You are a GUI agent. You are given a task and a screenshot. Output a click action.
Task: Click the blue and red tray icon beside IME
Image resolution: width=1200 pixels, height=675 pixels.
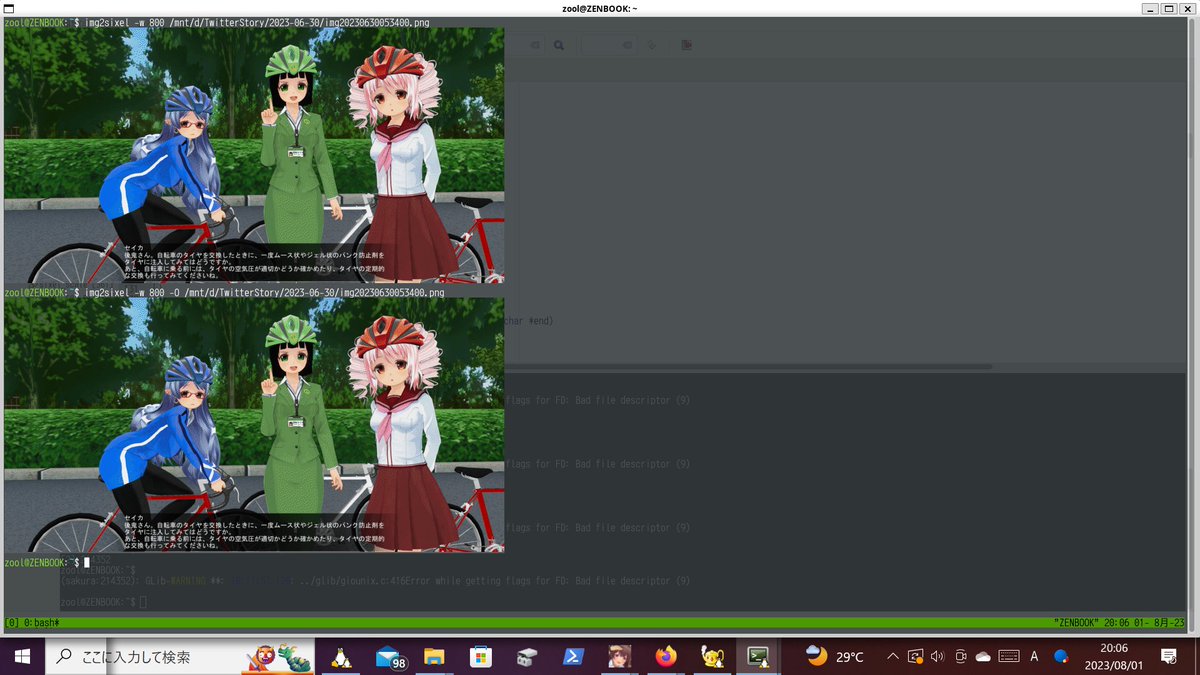tap(1061, 657)
